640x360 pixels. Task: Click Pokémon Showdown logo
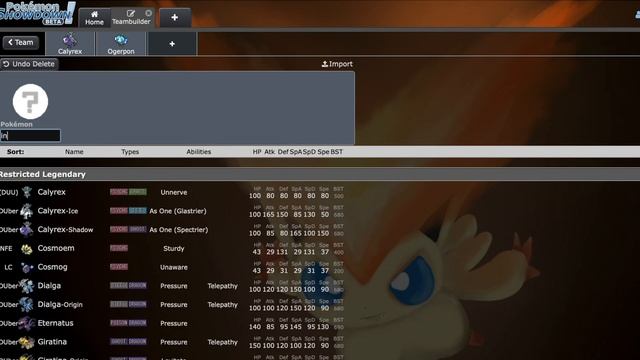pos(38,13)
